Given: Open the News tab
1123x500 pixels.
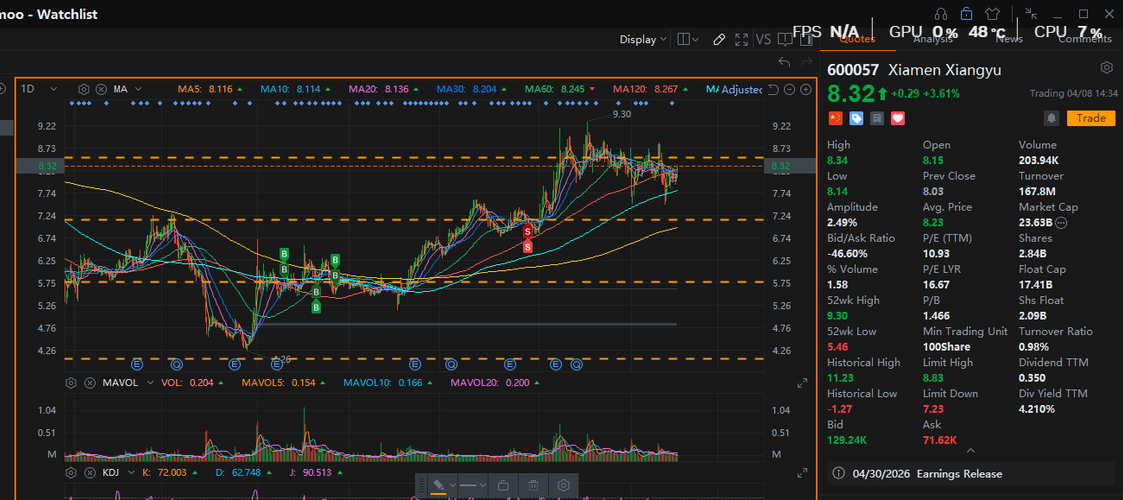Looking at the screenshot, I should click(x=1008, y=39).
